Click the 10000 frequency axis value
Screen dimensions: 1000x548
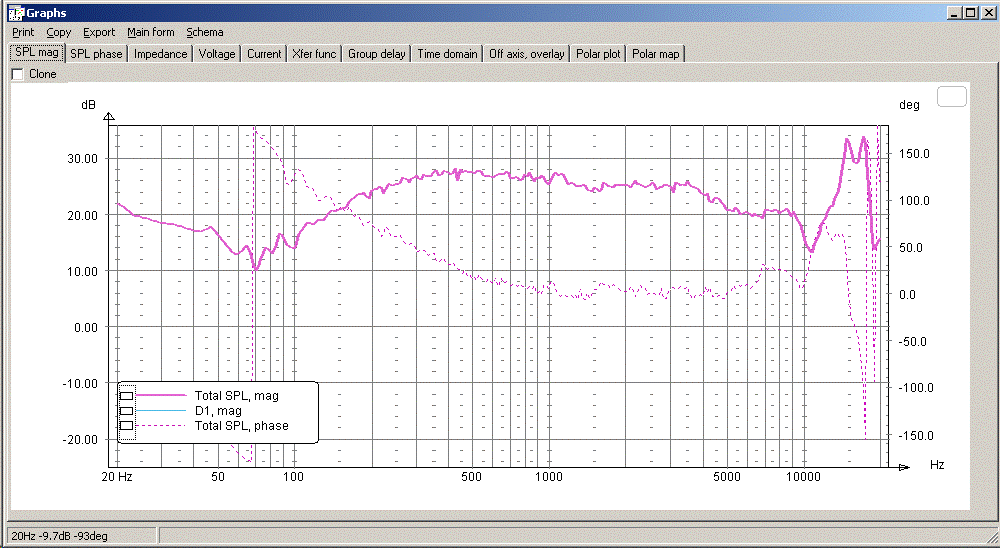click(803, 477)
